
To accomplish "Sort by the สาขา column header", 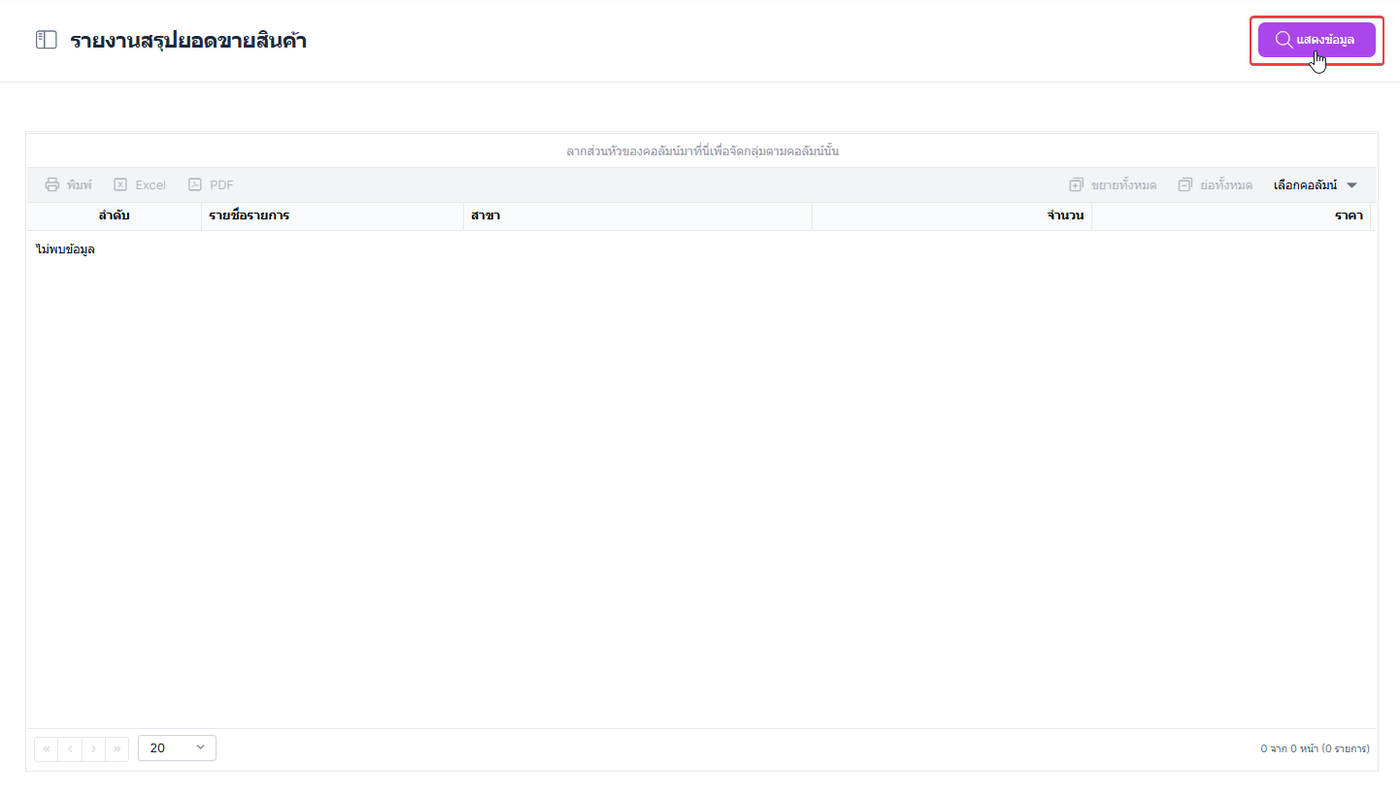I will pyautogui.click(x=638, y=216).
